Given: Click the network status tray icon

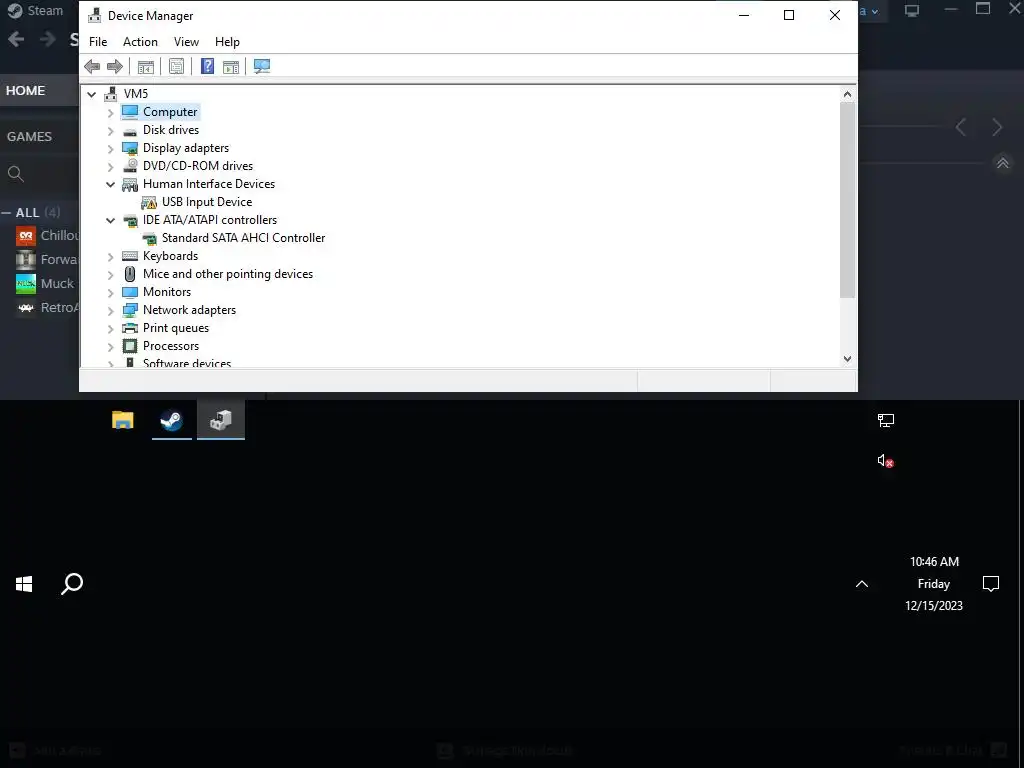Looking at the screenshot, I should pos(886,421).
